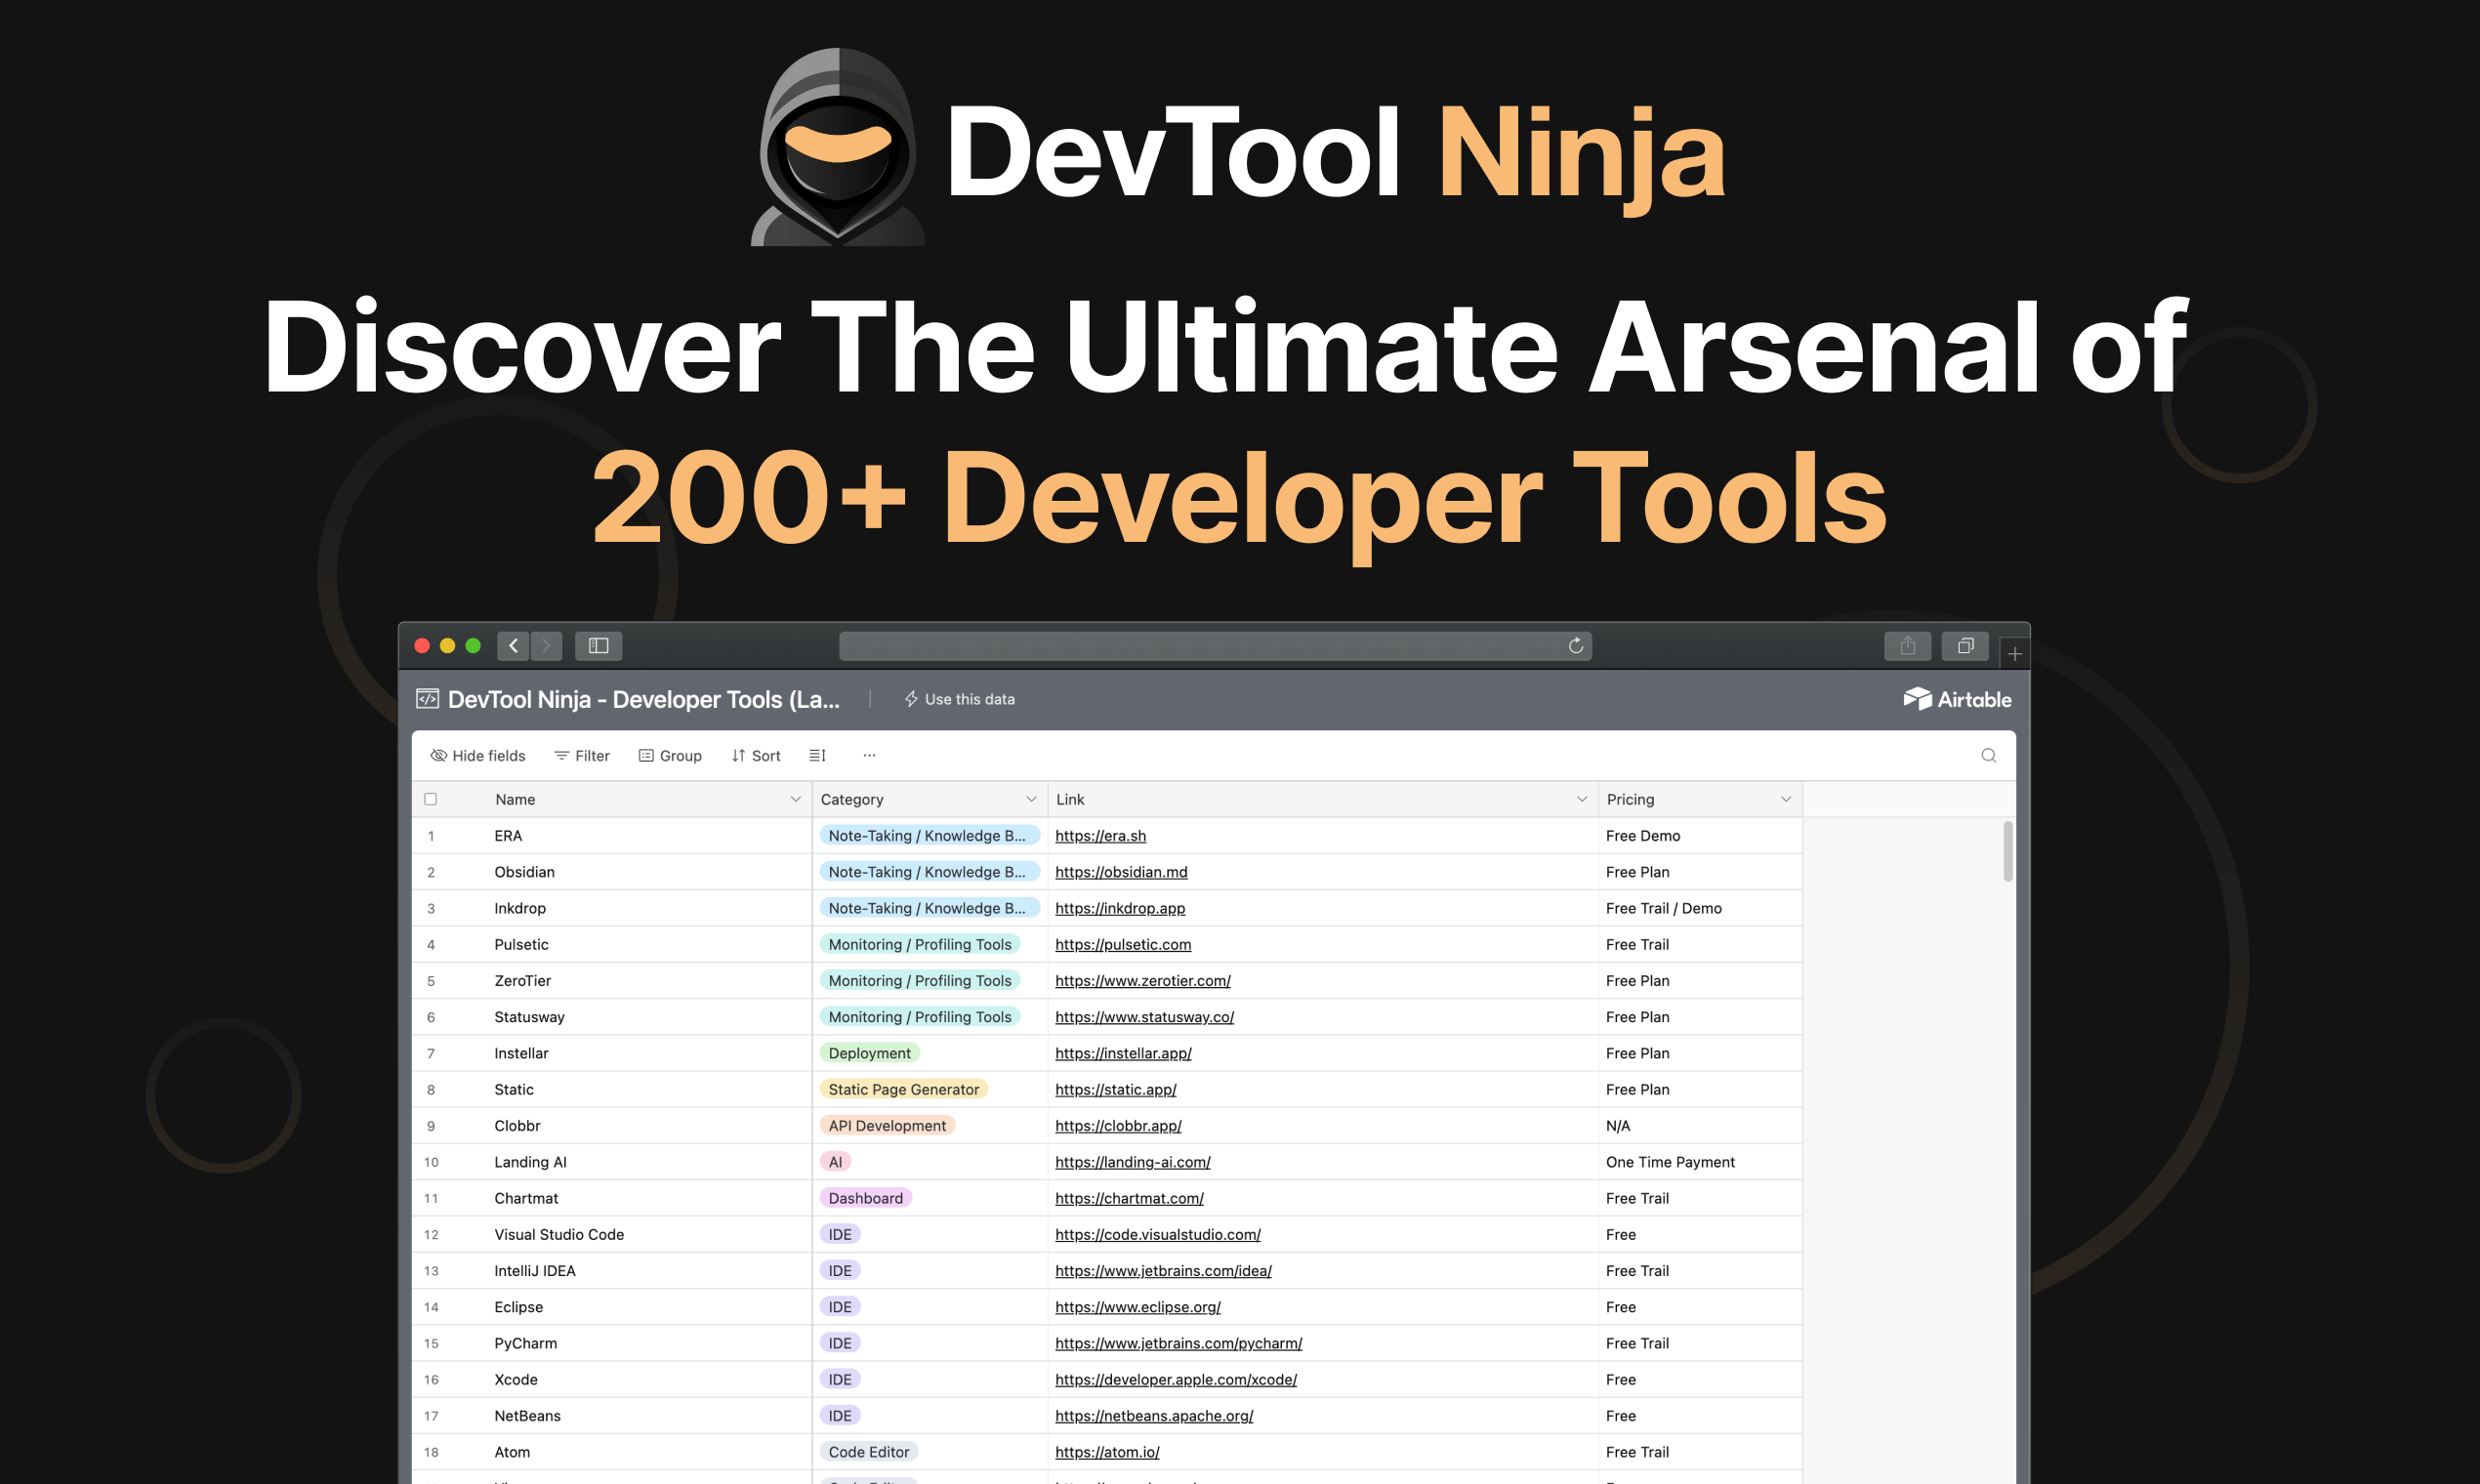
Task: Open the Sort menu
Action: click(x=756, y=755)
